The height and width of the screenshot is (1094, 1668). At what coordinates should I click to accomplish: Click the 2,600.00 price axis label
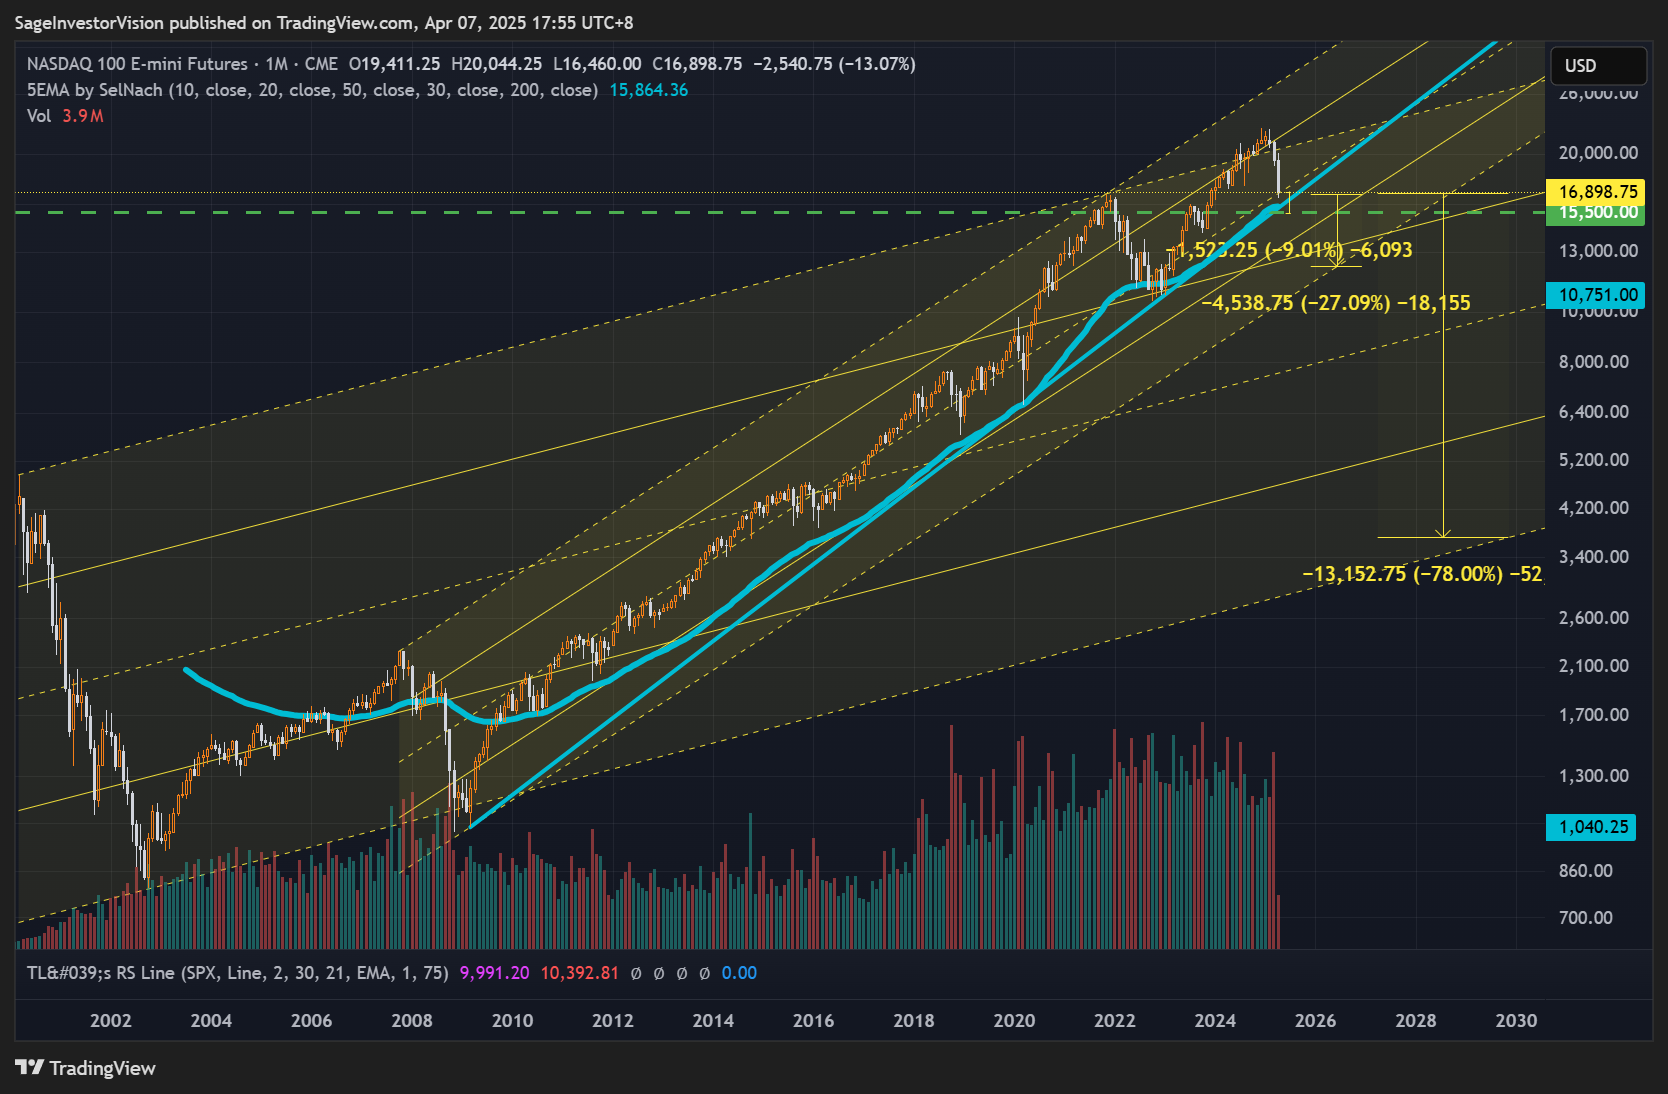pyautogui.click(x=1594, y=618)
